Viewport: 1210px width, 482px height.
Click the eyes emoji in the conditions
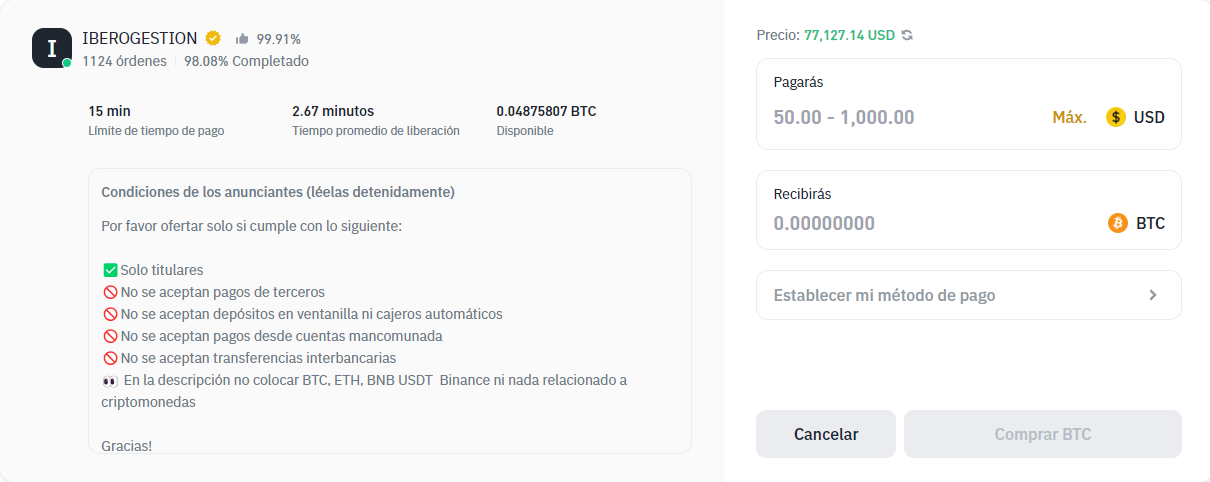[110, 380]
